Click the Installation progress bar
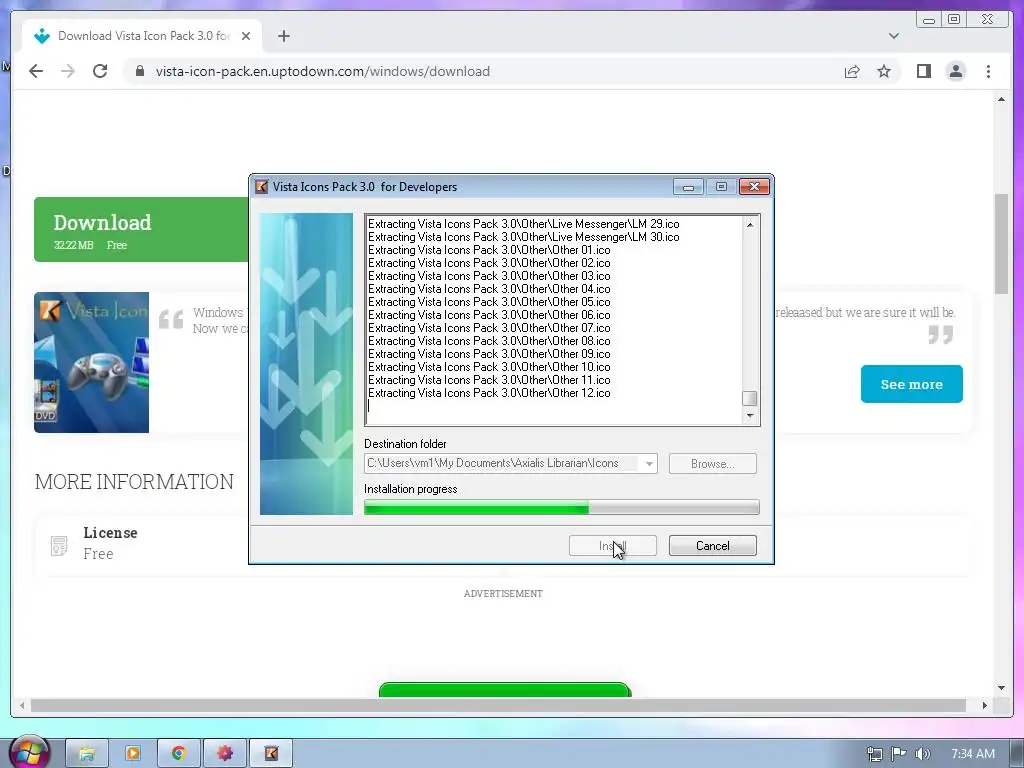The image size is (1024, 768). pos(562,507)
